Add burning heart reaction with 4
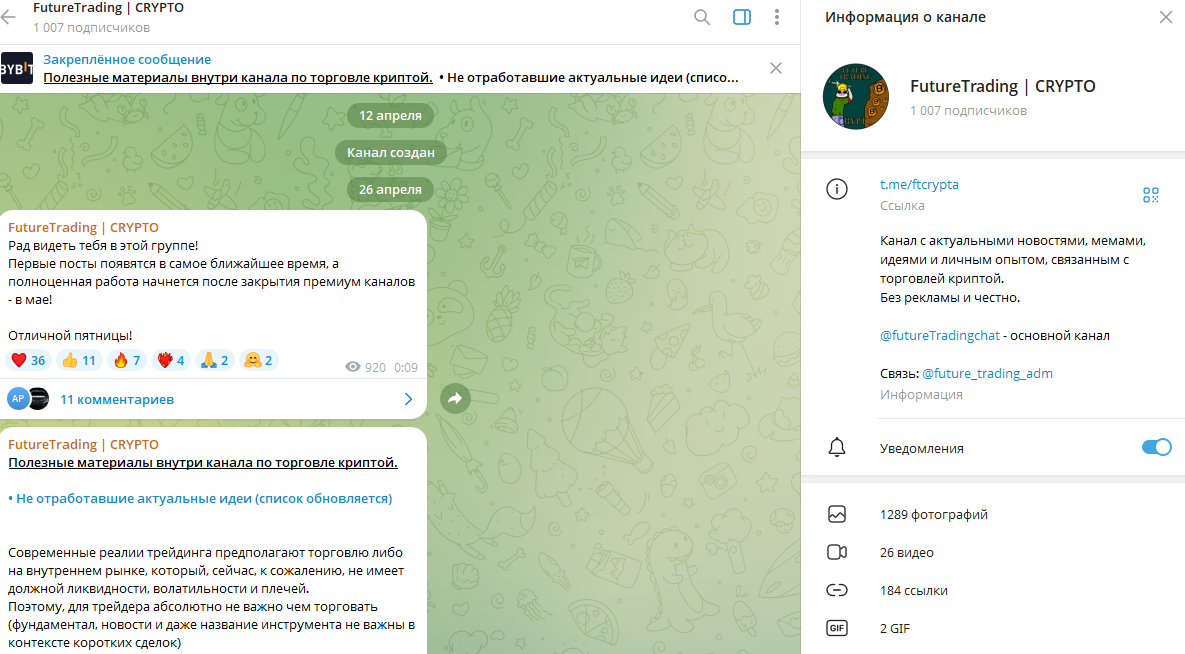The width and height of the screenshot is (1185, 654). [171, 361]
